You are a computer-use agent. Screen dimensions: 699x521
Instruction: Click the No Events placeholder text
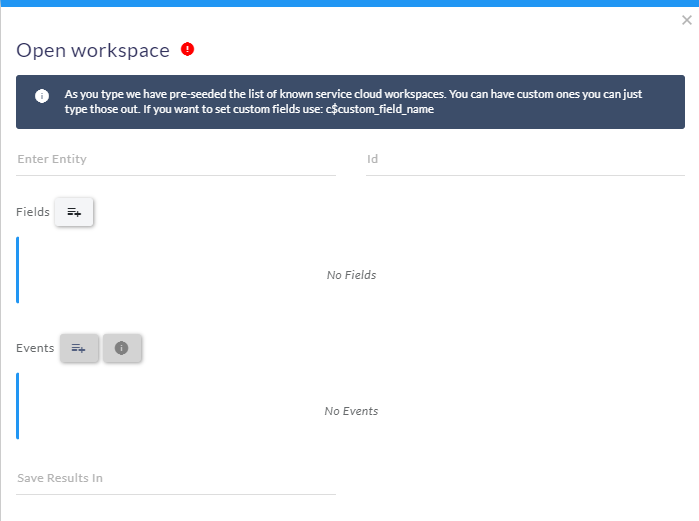point(351,411)
